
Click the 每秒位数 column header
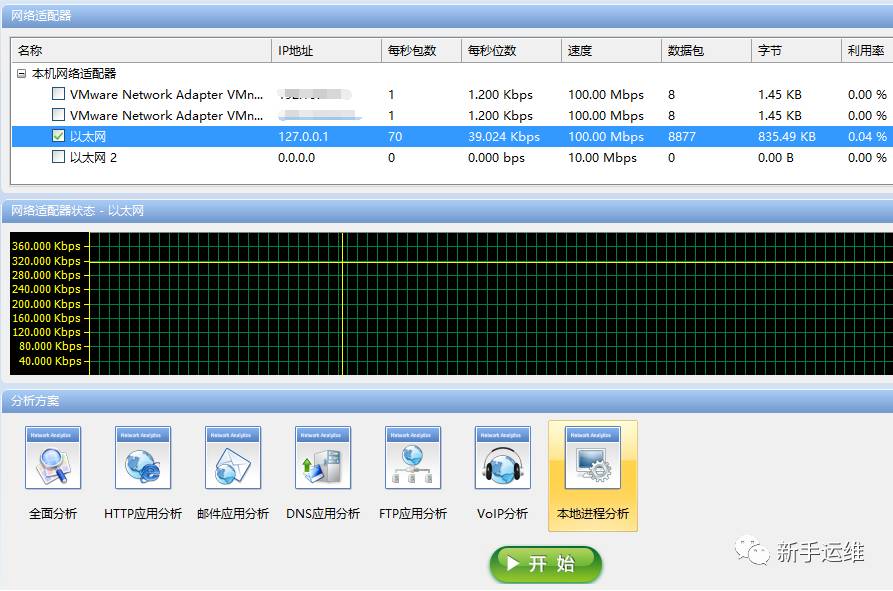(x=510, y=50)
